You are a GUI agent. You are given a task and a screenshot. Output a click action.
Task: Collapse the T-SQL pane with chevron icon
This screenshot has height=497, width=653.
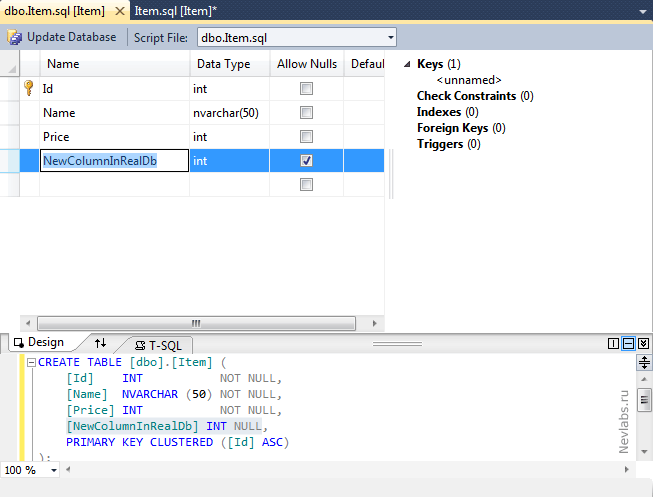(643, 343)
